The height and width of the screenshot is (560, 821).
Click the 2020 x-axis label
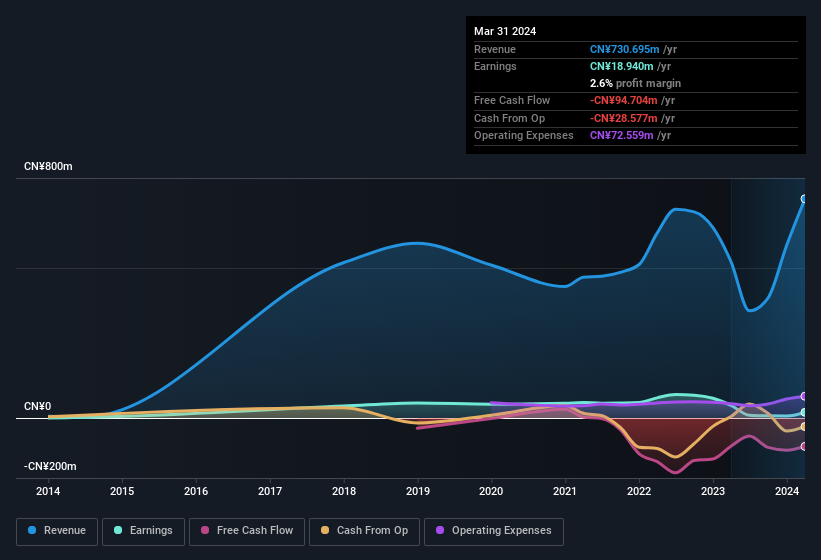(491, 491)
